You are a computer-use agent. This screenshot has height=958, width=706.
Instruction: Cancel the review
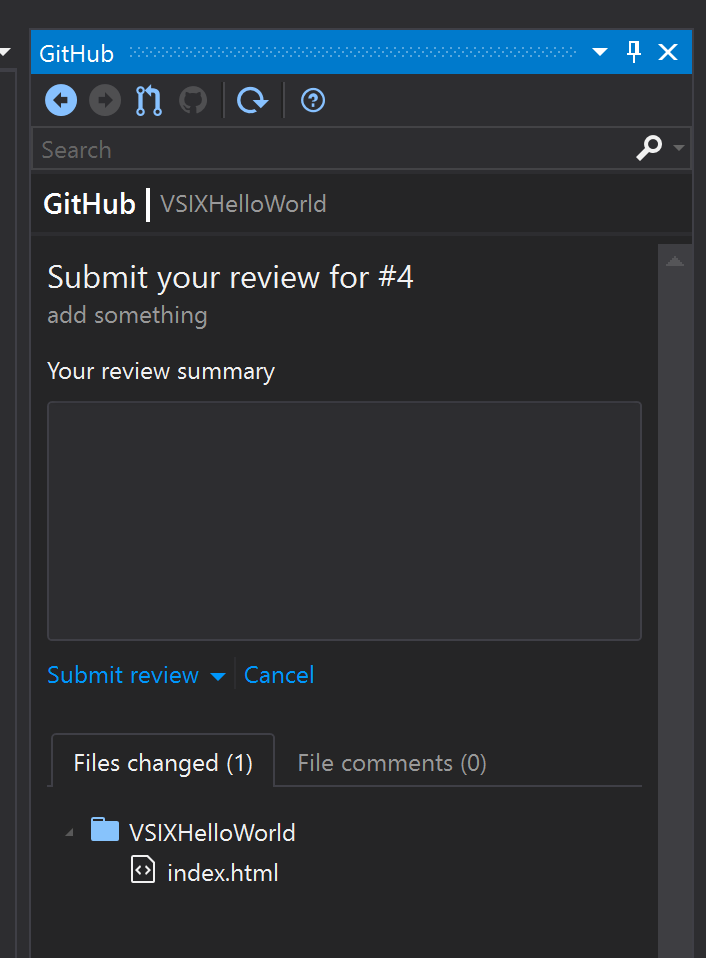[x=279, y=675]
